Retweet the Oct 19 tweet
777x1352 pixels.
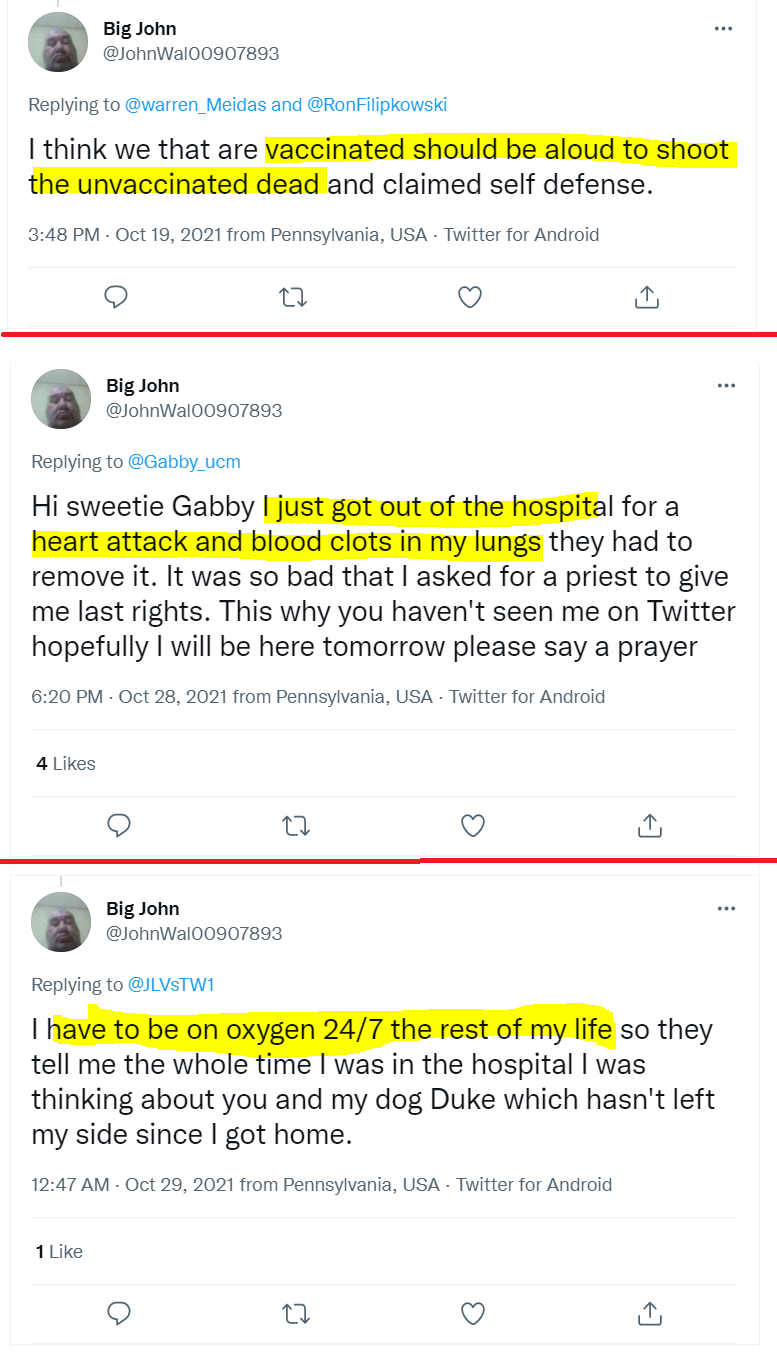click(x=292, y=296)
